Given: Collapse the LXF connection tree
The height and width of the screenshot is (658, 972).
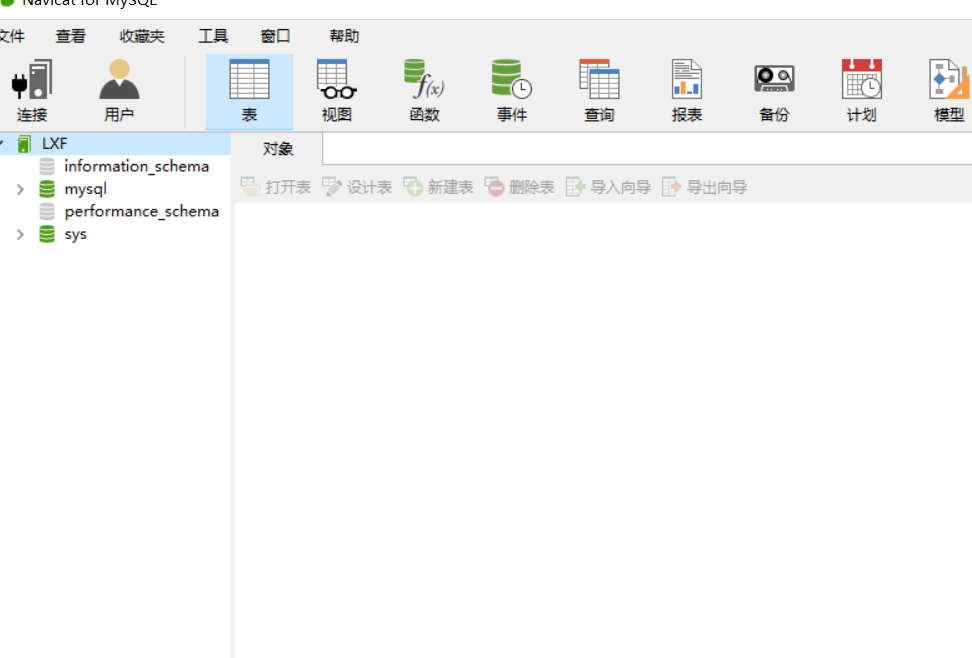Looking at the screenshot, I should (x=2, y=144).
